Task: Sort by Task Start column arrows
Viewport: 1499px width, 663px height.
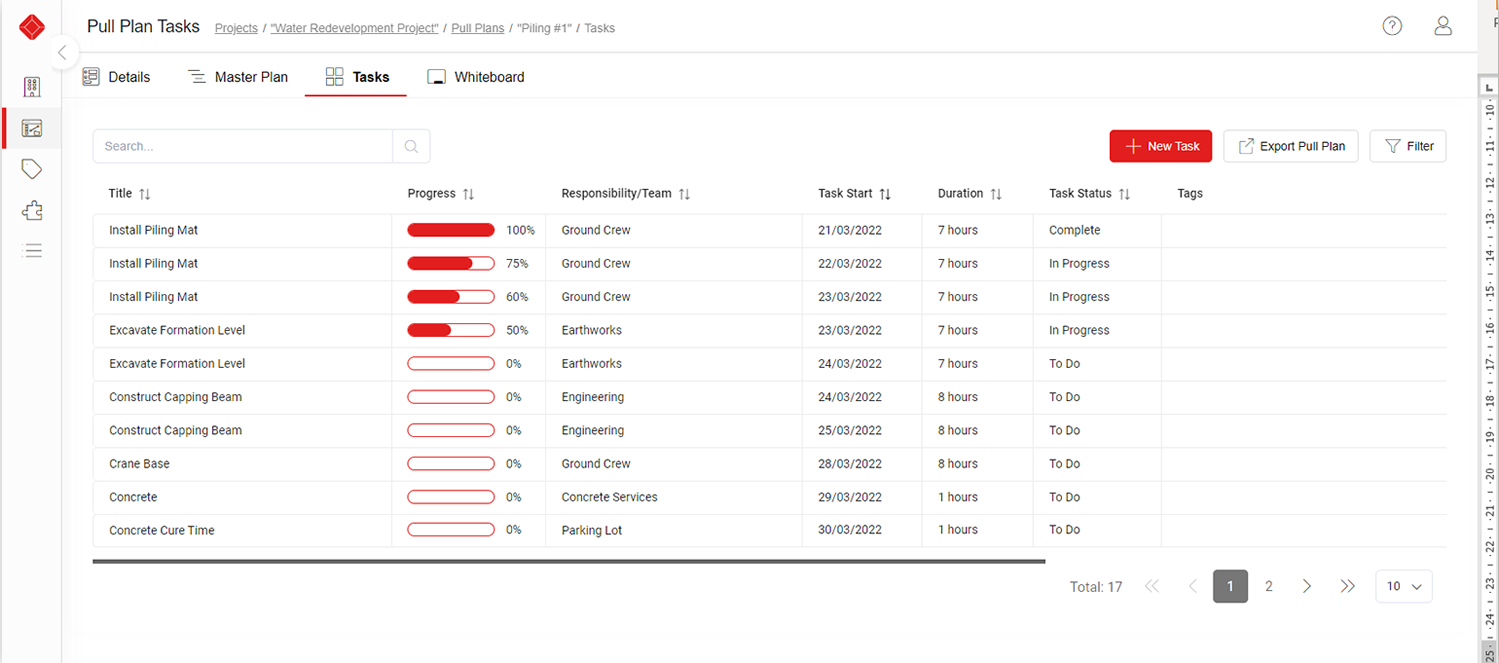Action: (885, 194)
